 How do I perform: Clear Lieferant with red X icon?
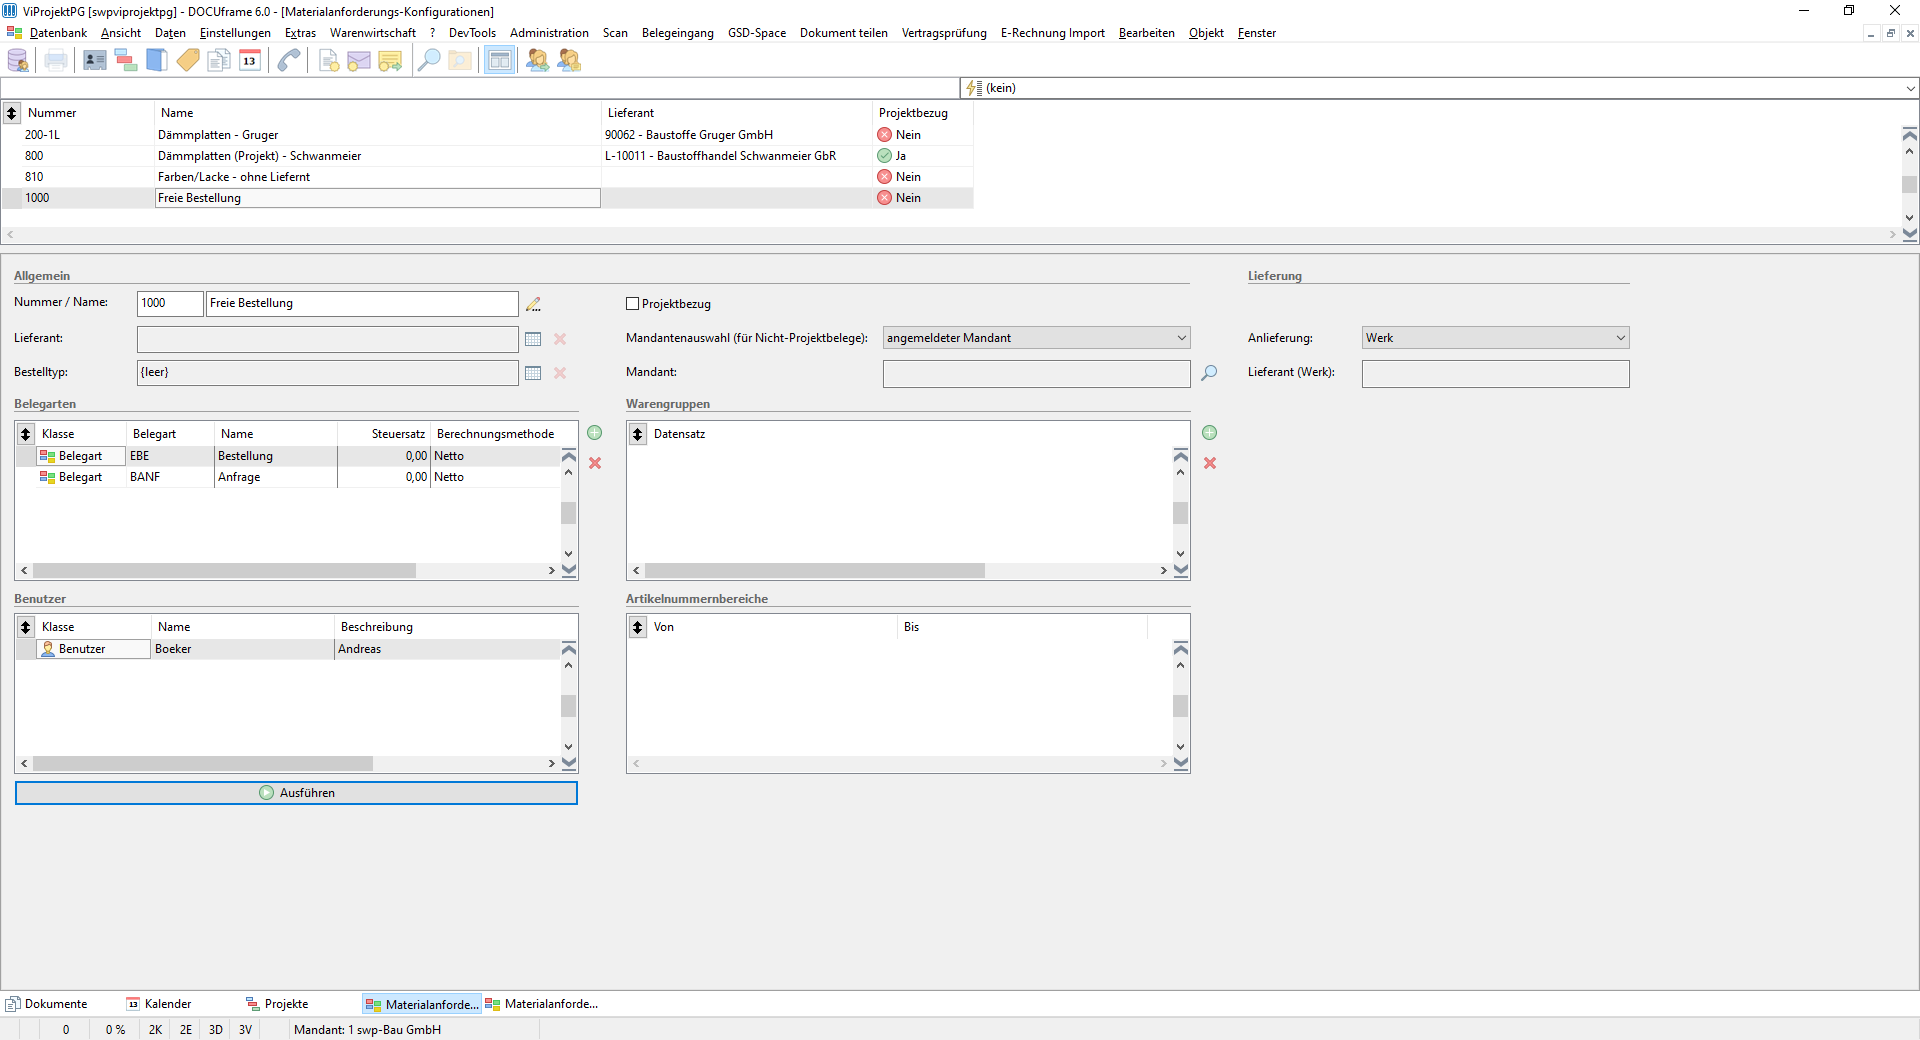560,339
